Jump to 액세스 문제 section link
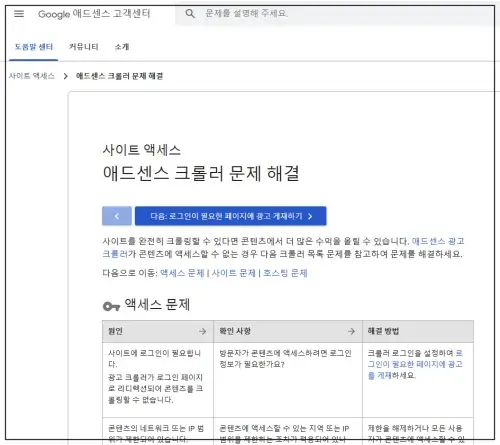500x445 pixels. (x=182, y=273)
